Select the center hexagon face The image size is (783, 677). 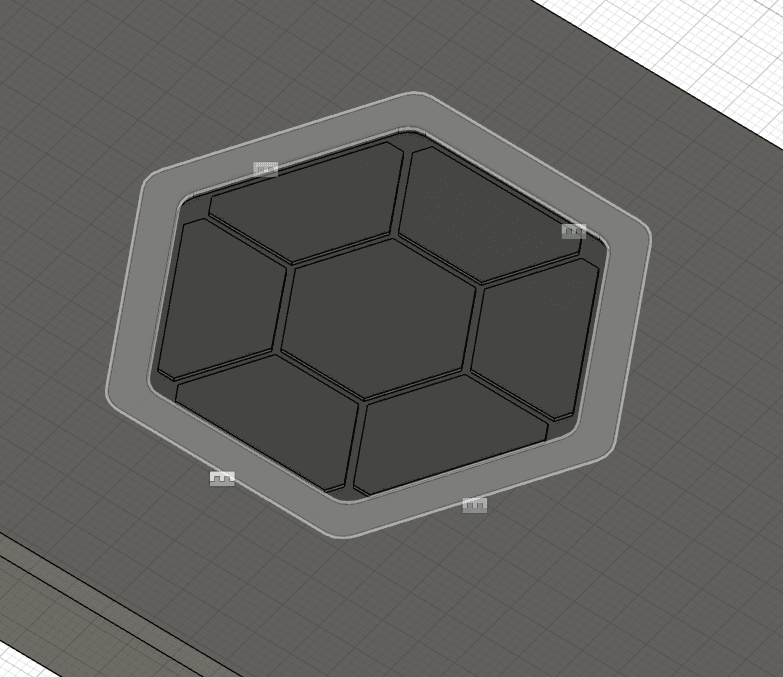point(378,317)
